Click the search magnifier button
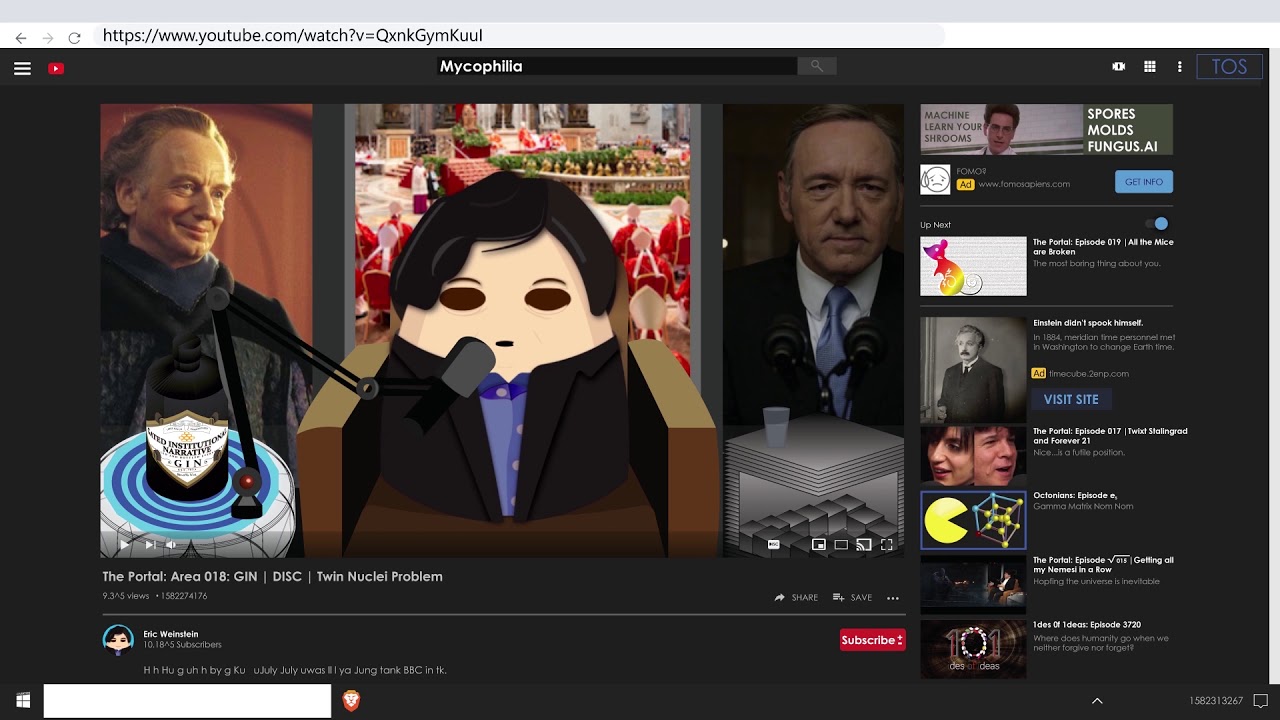Image resolution: width=1280 pixels, height=720 pixels. coord(816,66)
